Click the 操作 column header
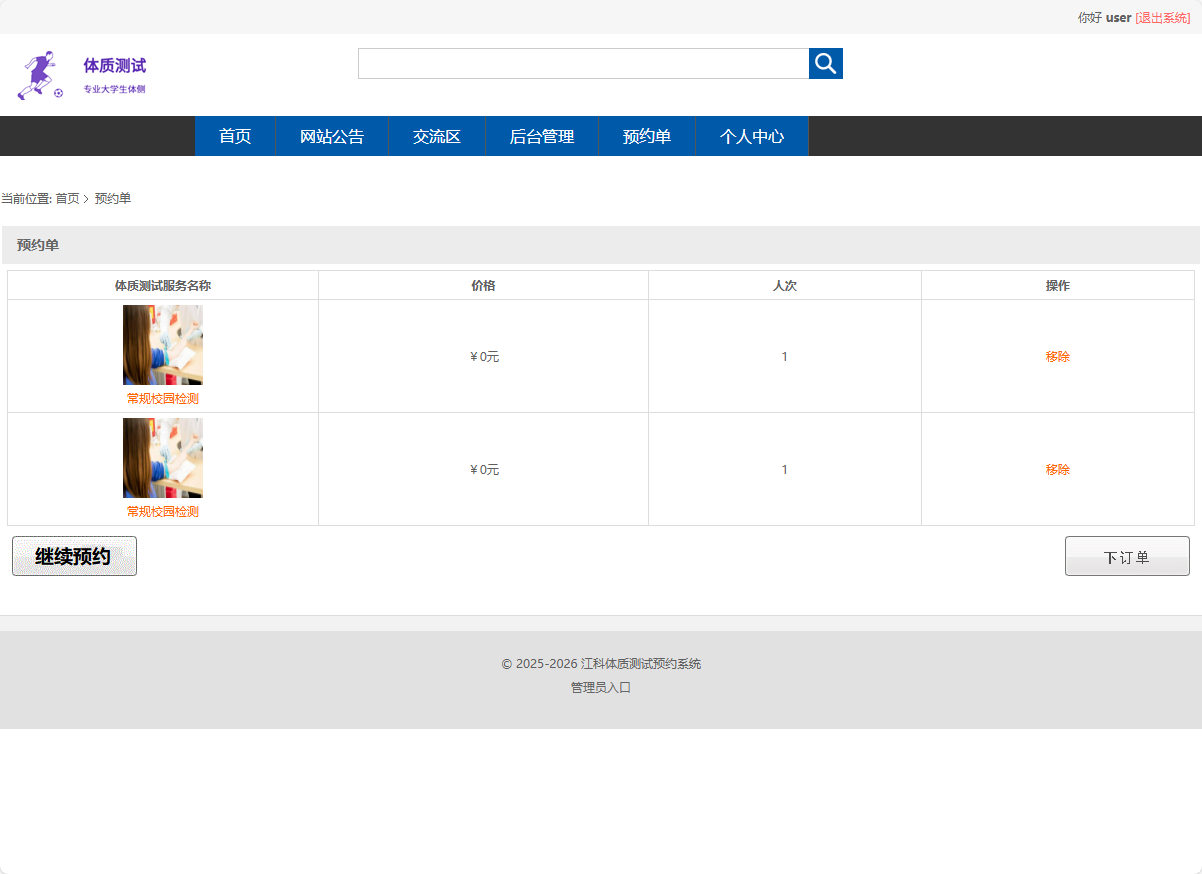This screenshot has height=874, width=1202. [x=1058, y=286]
